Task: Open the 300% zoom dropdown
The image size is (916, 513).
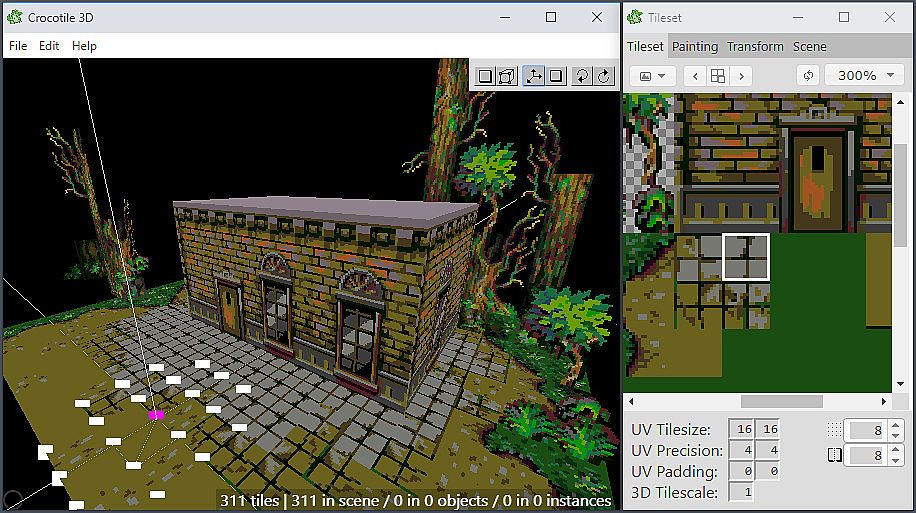Action: pyautogui.click(x=864, y=75)
